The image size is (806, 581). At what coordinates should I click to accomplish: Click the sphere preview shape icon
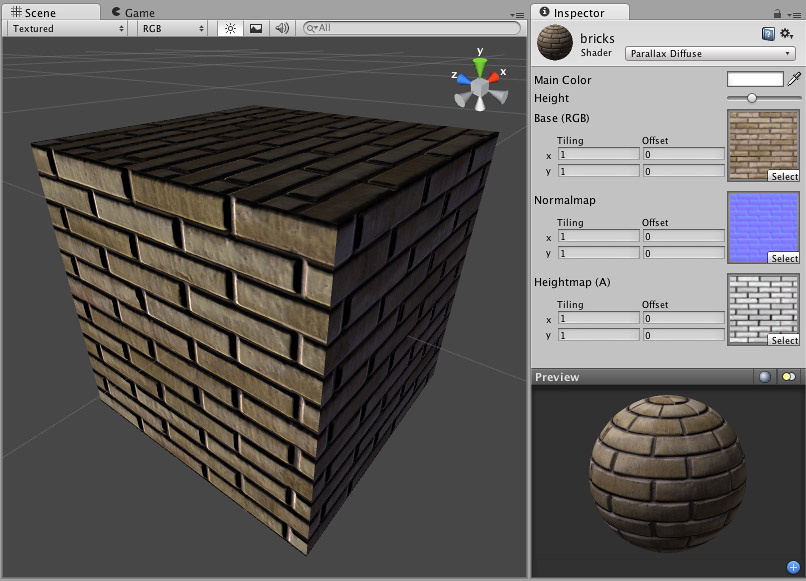(766, 377)
